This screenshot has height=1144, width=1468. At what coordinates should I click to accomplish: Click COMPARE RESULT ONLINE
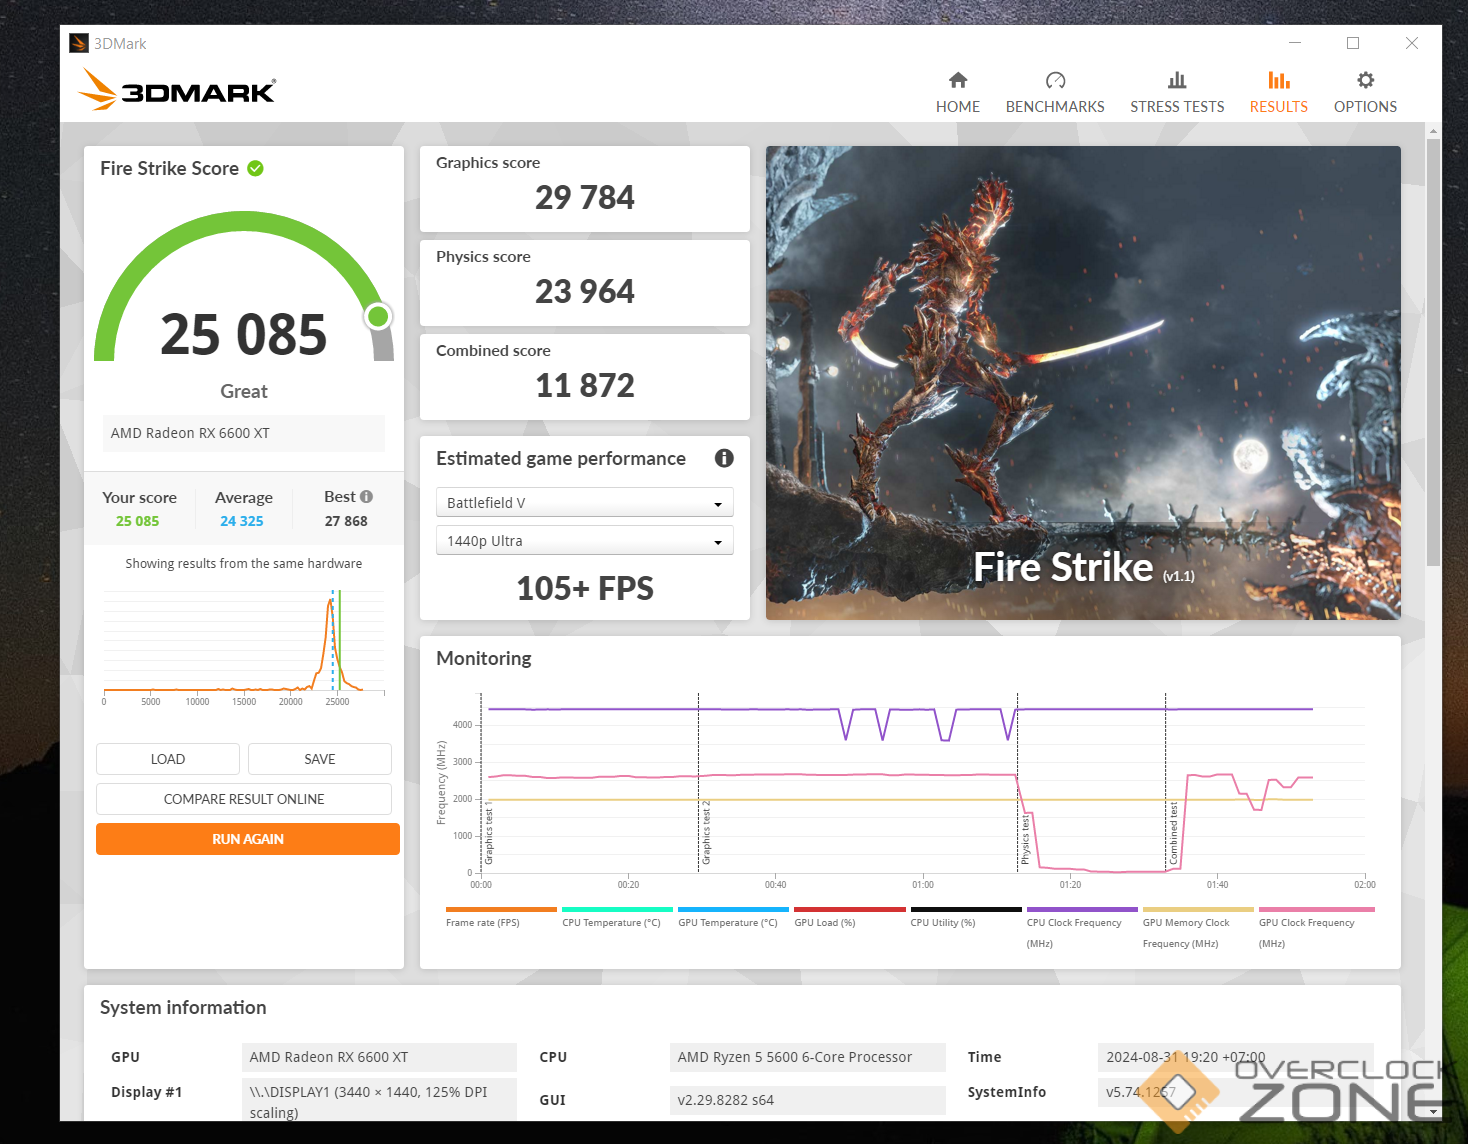[244, 799]
